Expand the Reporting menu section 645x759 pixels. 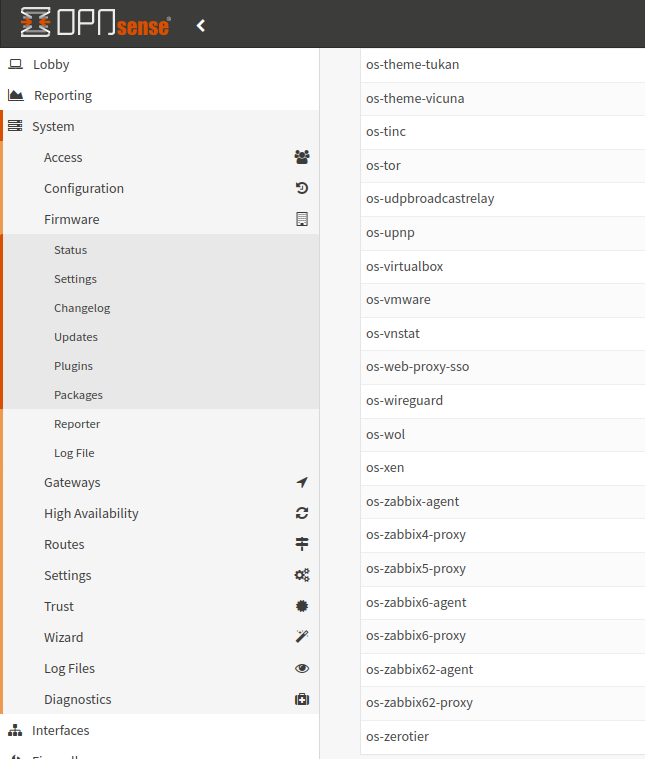[62, 96]
